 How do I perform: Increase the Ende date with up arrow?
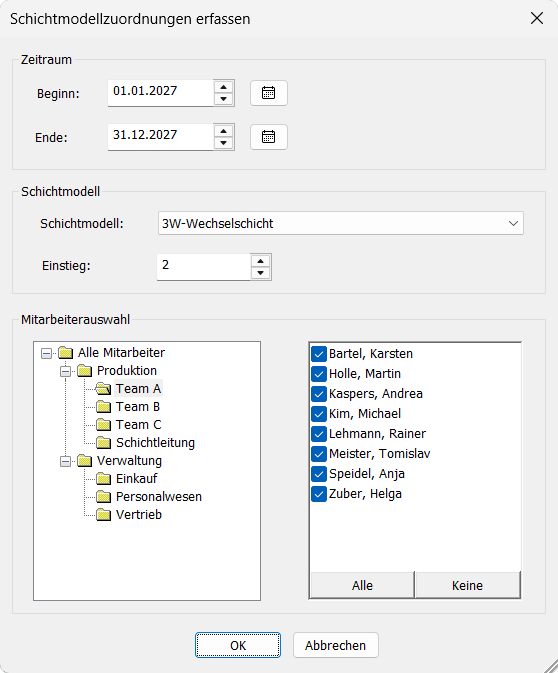click(x=223, y=131)
